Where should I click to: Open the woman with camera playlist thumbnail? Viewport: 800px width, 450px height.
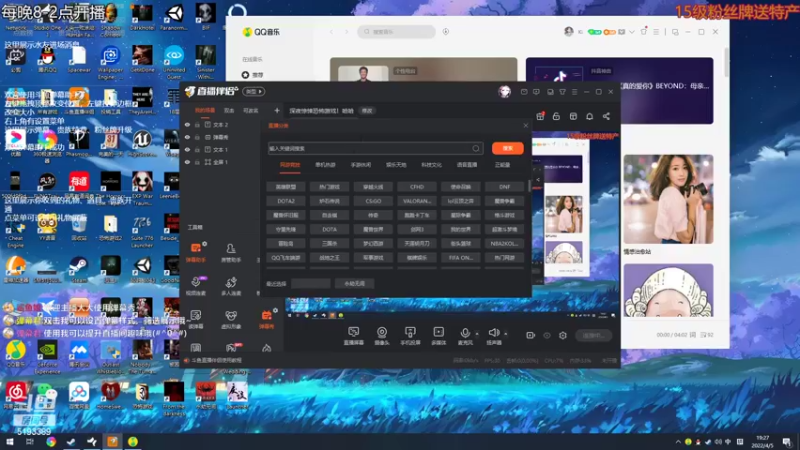click(668, 199)
